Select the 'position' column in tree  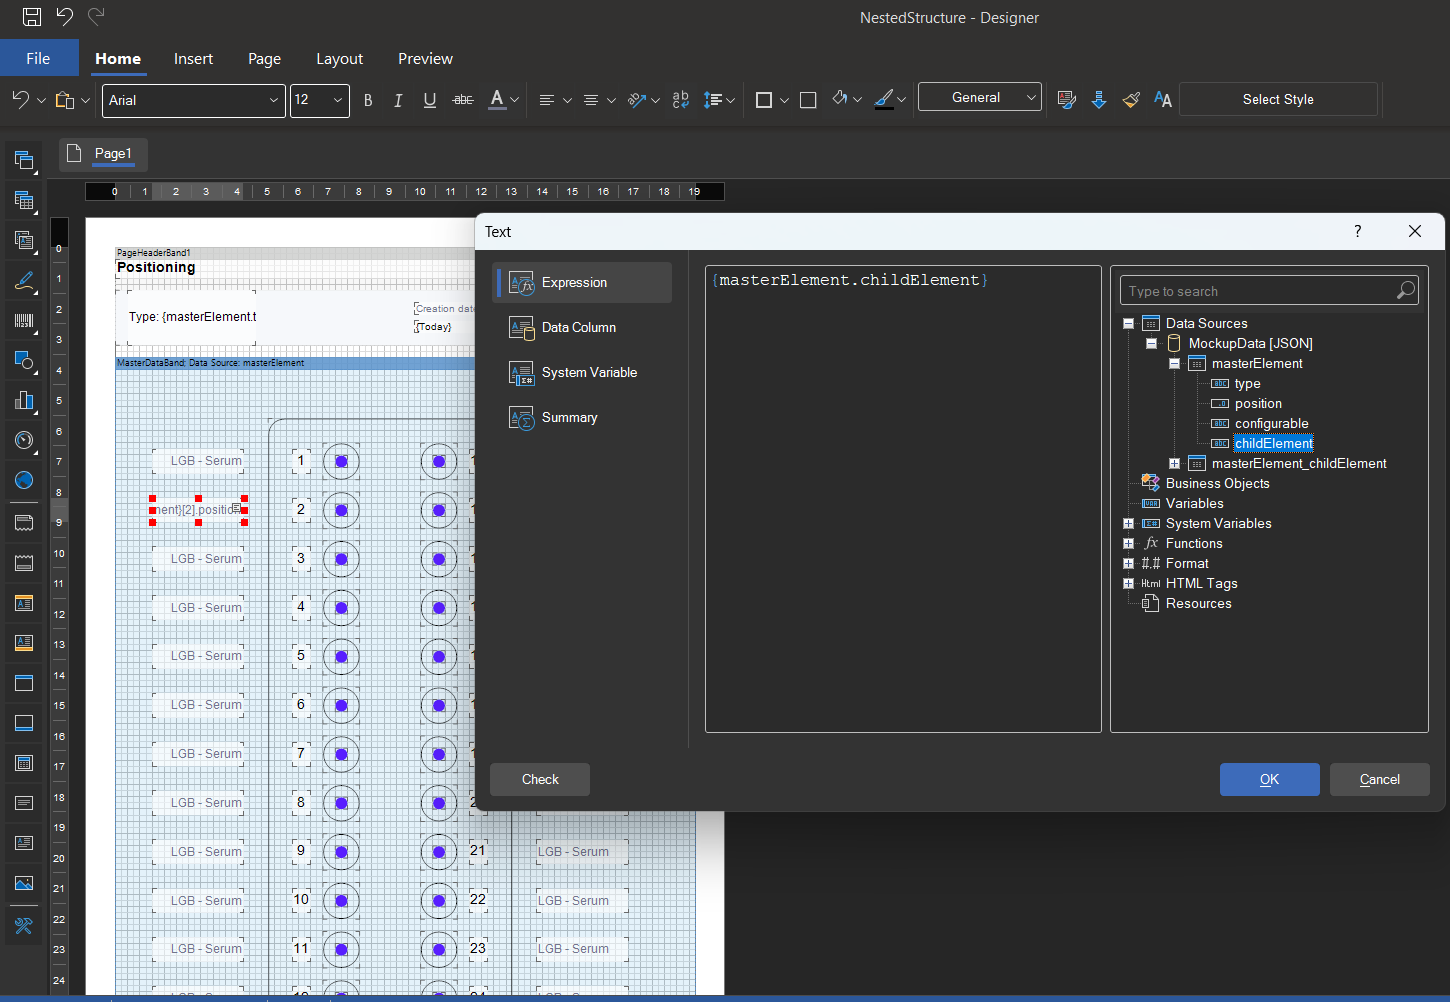pos(1258,404)
